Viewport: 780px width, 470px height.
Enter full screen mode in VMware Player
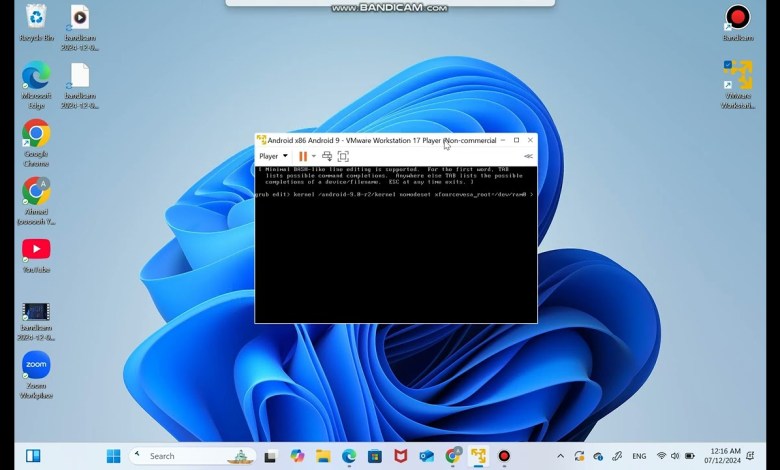coord(343,156)
